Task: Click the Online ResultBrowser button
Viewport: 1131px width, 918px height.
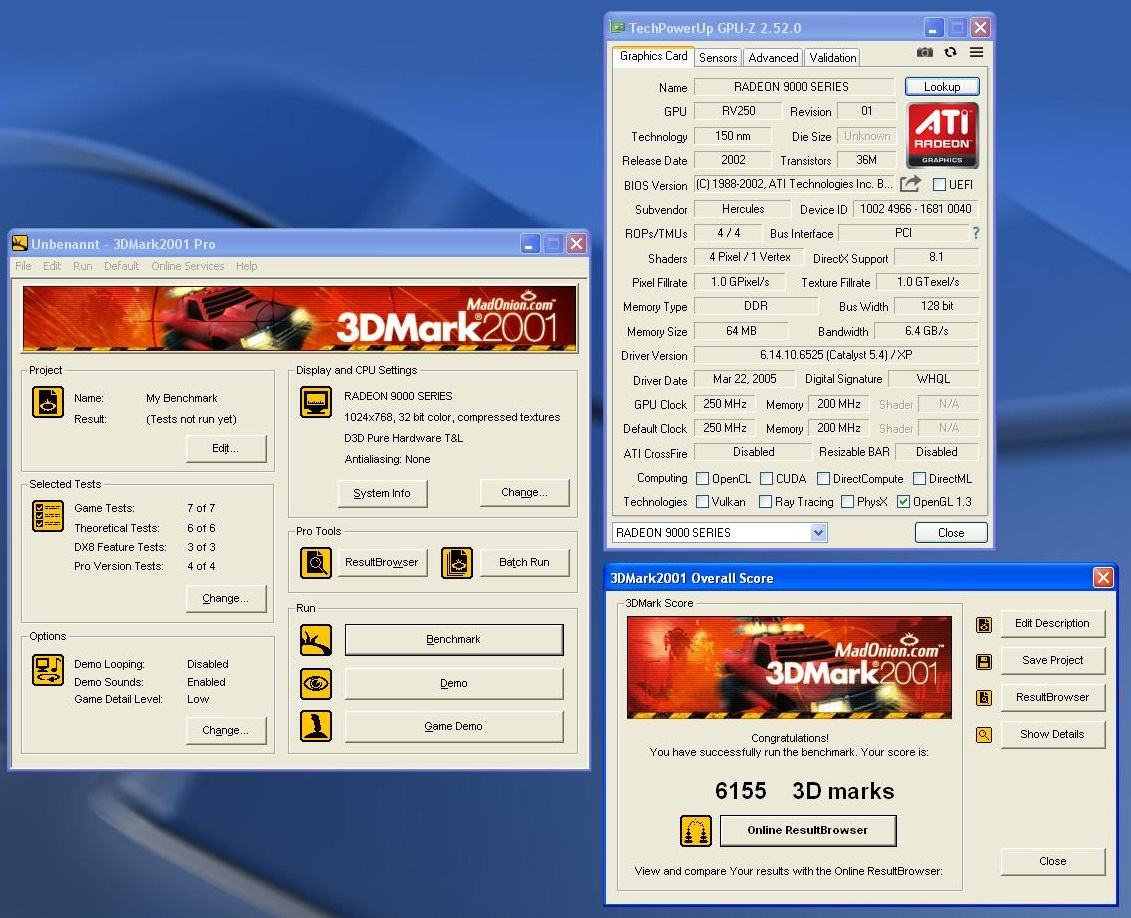Action: pyautogui.click(x=808, y=831)
